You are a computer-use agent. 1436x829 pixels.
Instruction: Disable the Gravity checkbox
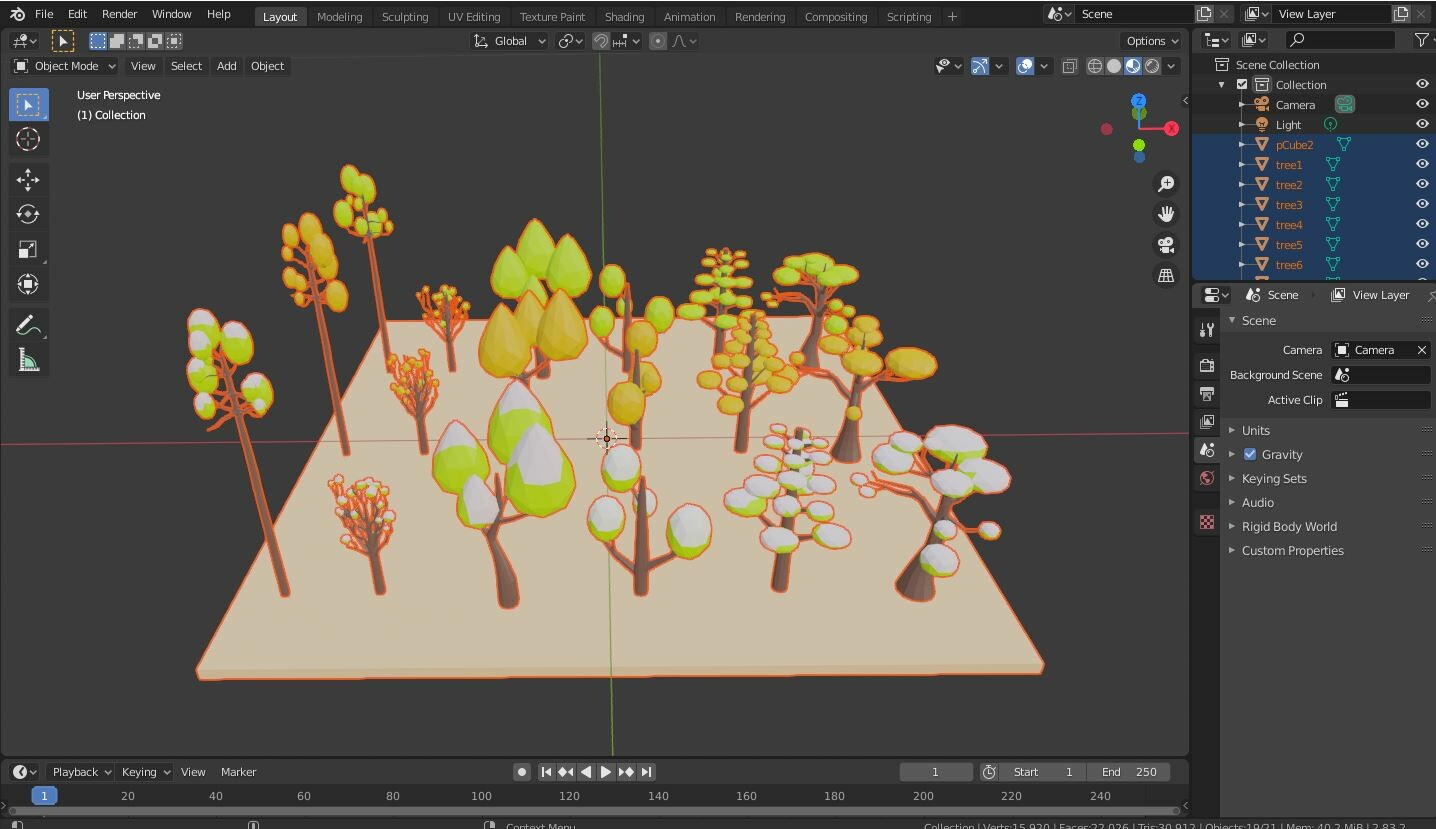(x=1249, y=454)
